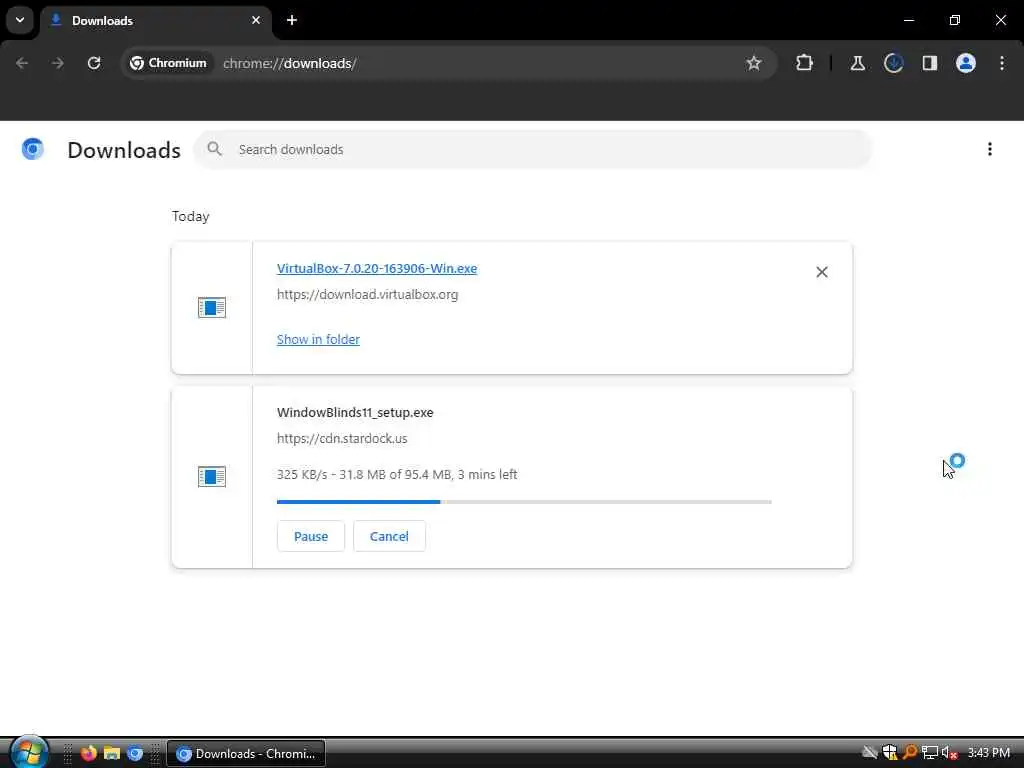This screenshot has width=1024, height=768.
Task: Go back using the back arrow
Action: click(22, 63)
